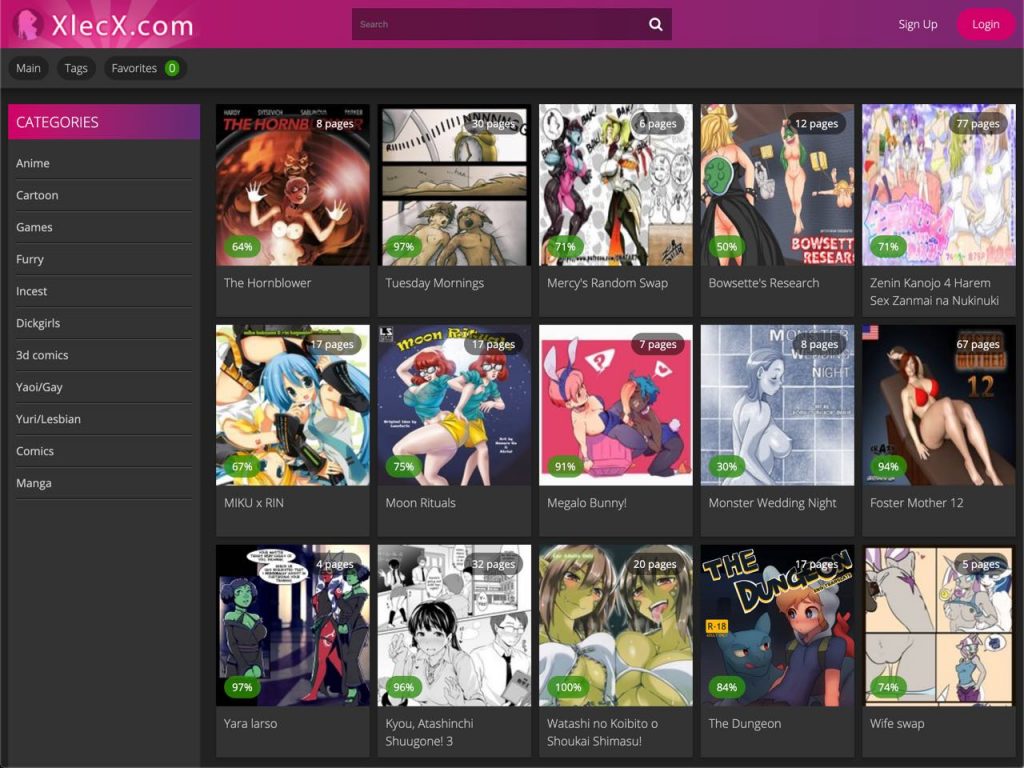Screen dimensions: 1024x768
Task: Select the Anime category
Action: pos(33,163)
